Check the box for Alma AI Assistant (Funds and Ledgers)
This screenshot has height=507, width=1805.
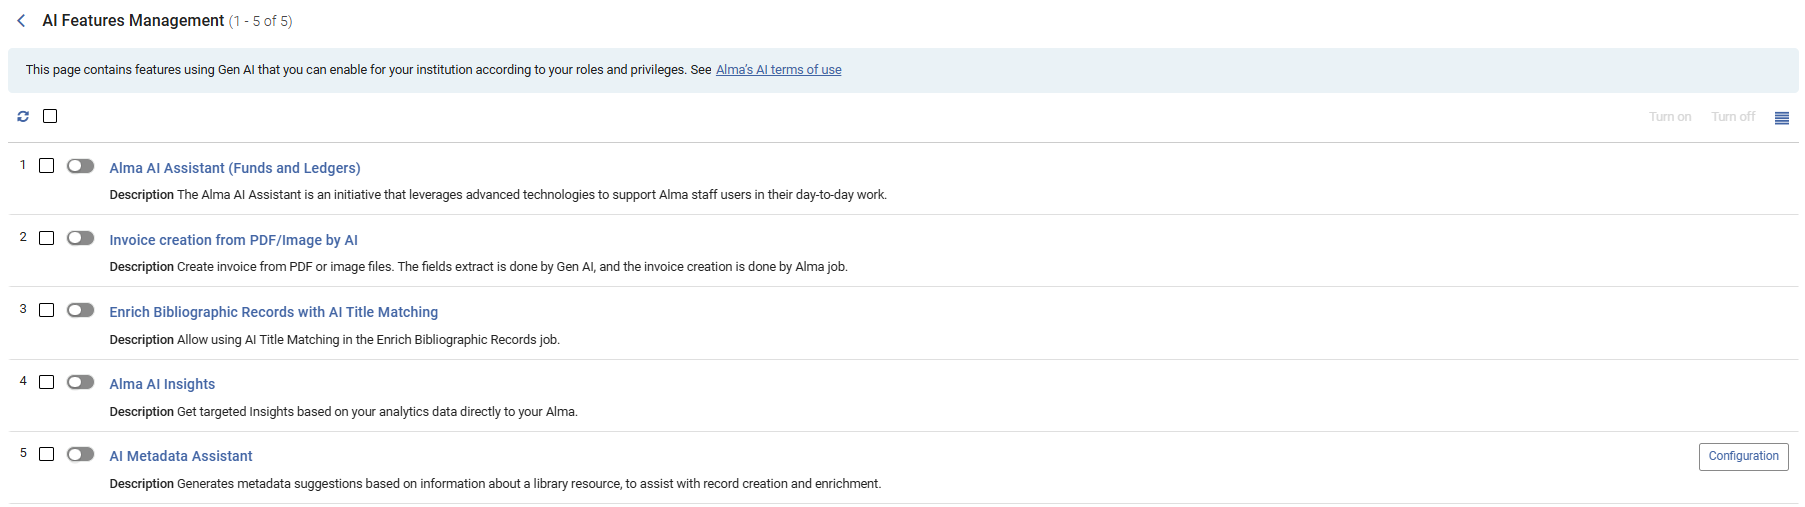(46, 166)
